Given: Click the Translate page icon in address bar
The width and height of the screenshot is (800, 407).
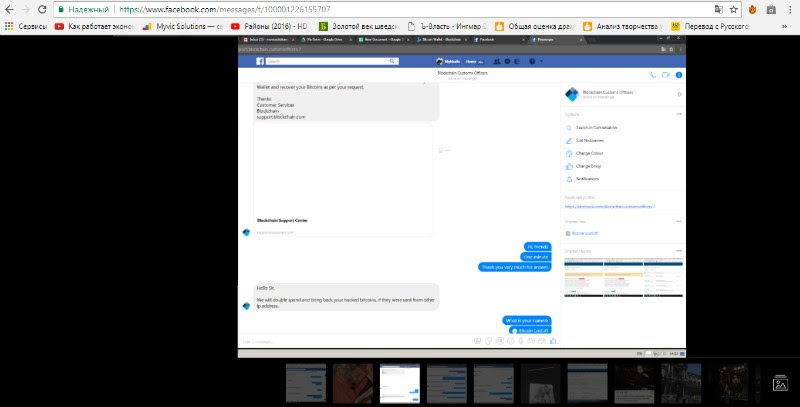Looking at the screenshot, I should click(x=718, y=9).
